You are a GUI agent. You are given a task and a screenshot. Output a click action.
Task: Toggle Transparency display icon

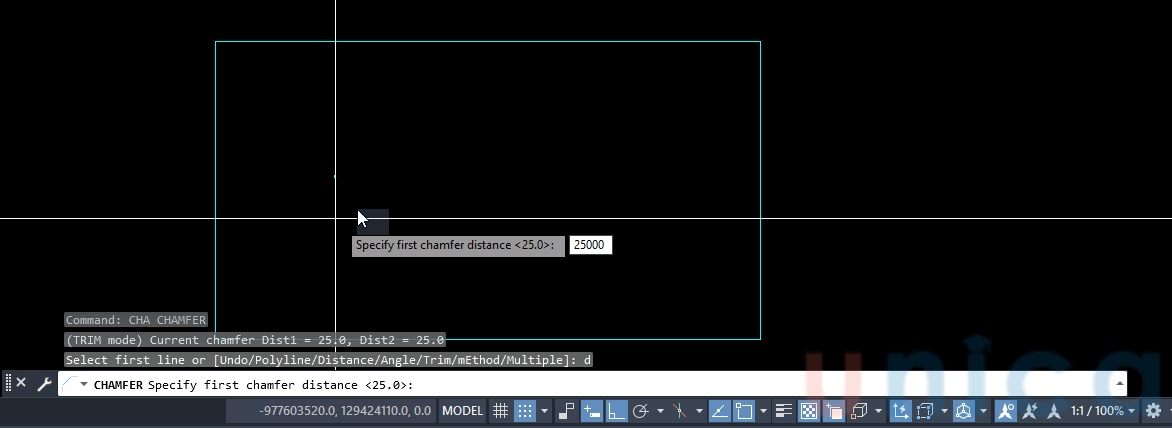tap(808, 411)
